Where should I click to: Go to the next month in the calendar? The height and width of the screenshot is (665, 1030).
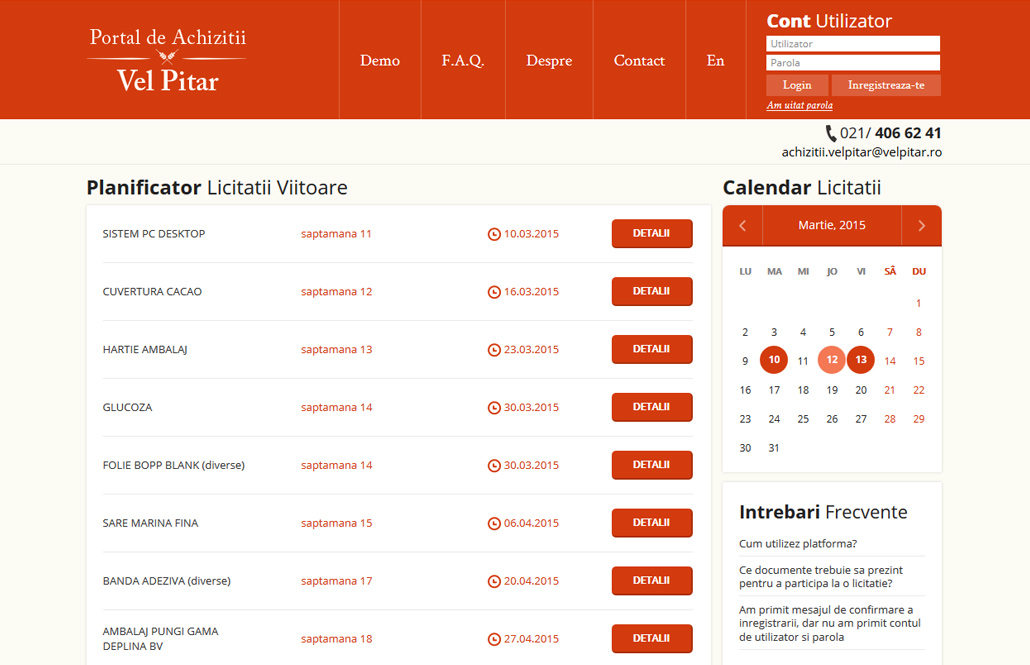(x=922, y=225)
